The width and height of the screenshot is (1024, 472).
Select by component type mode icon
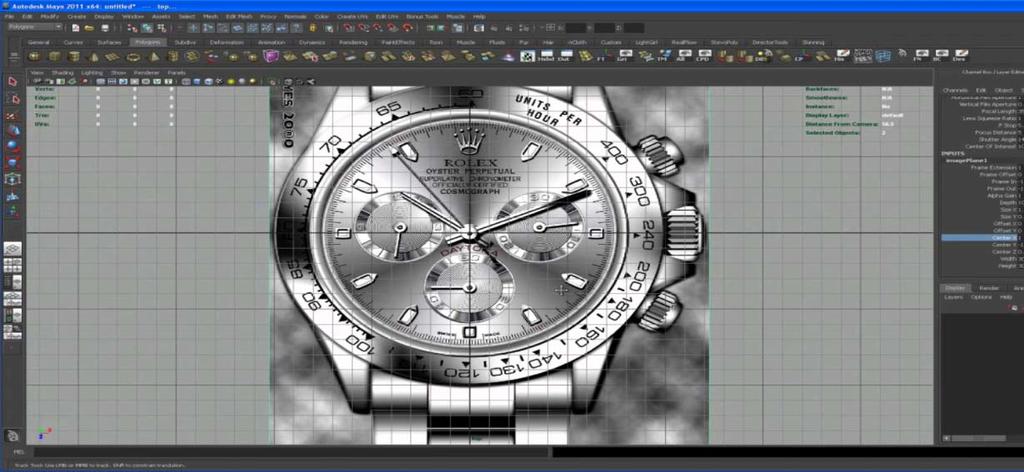[161, 28]
